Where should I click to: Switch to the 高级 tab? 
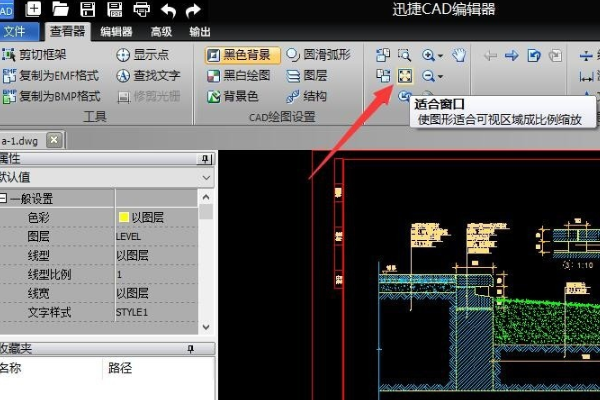[161, 32]
